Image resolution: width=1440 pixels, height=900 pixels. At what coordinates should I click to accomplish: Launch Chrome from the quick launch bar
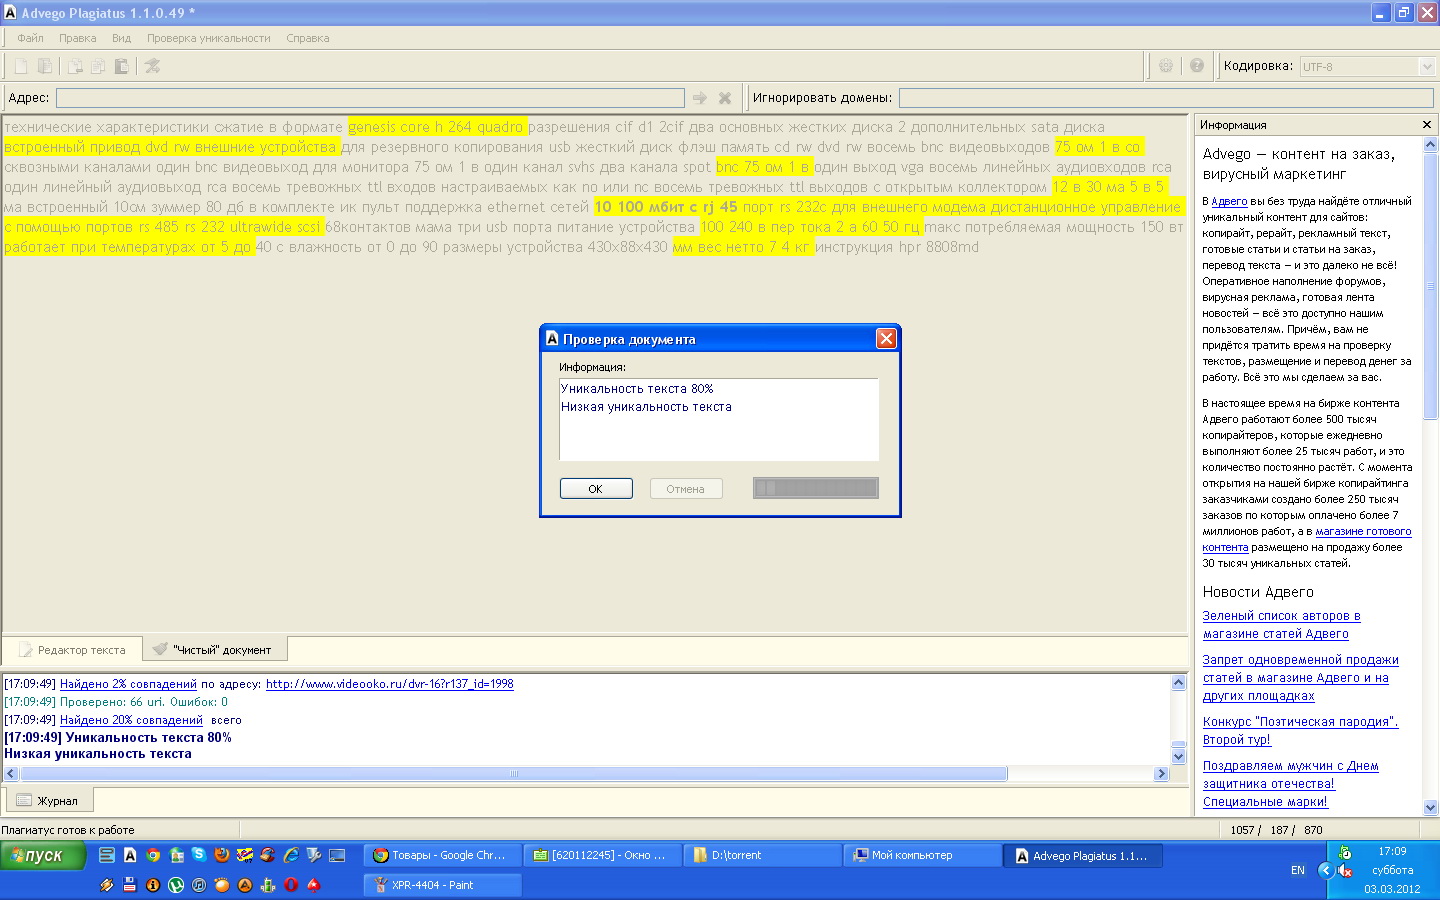(153, 855)
